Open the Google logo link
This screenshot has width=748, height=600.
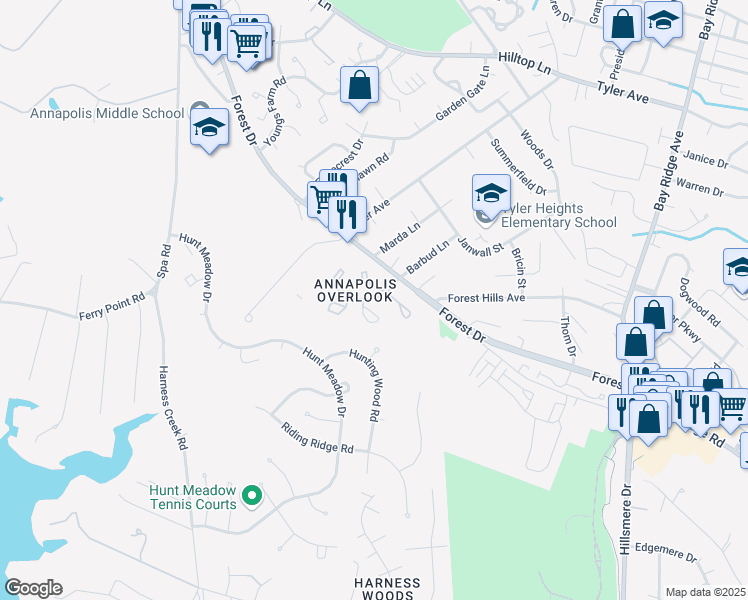pyautogui.click(x=33, y=588)
